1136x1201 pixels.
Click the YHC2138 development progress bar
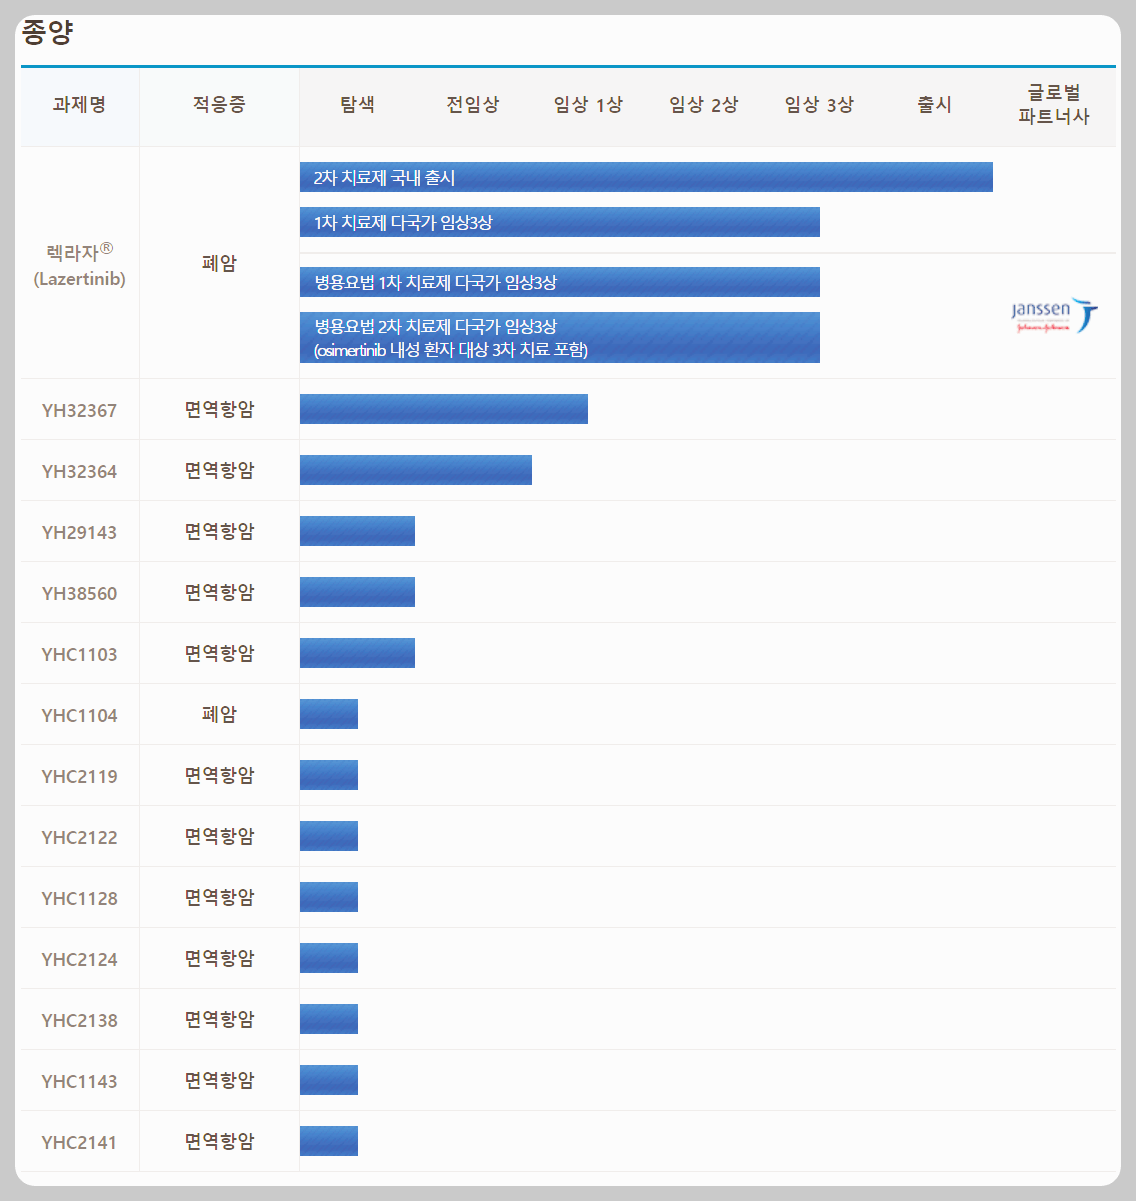328,1019
